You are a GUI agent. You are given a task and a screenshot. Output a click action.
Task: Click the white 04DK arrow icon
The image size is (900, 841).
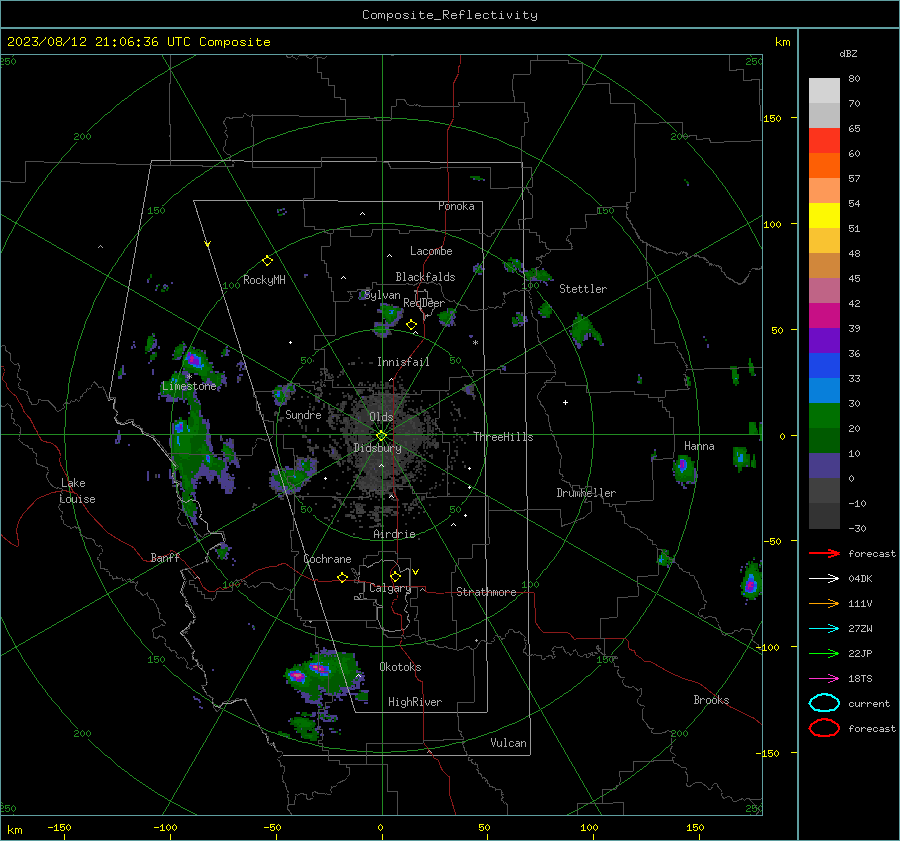coord(824,579)
